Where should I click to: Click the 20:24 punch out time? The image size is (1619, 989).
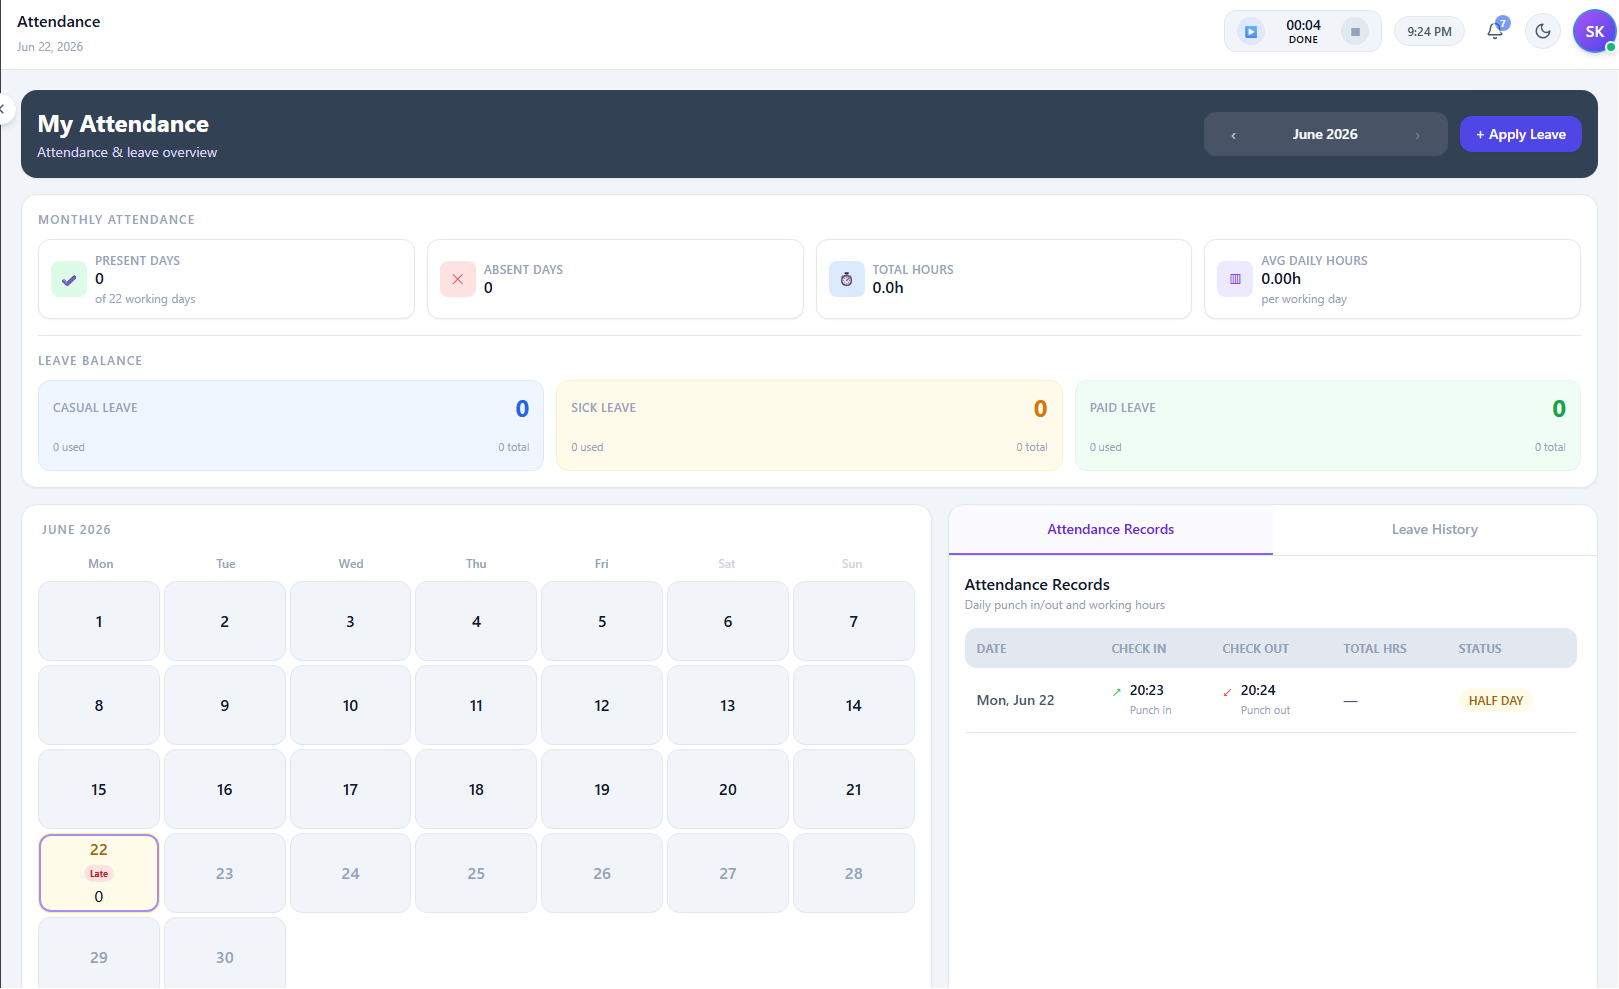1258,691
